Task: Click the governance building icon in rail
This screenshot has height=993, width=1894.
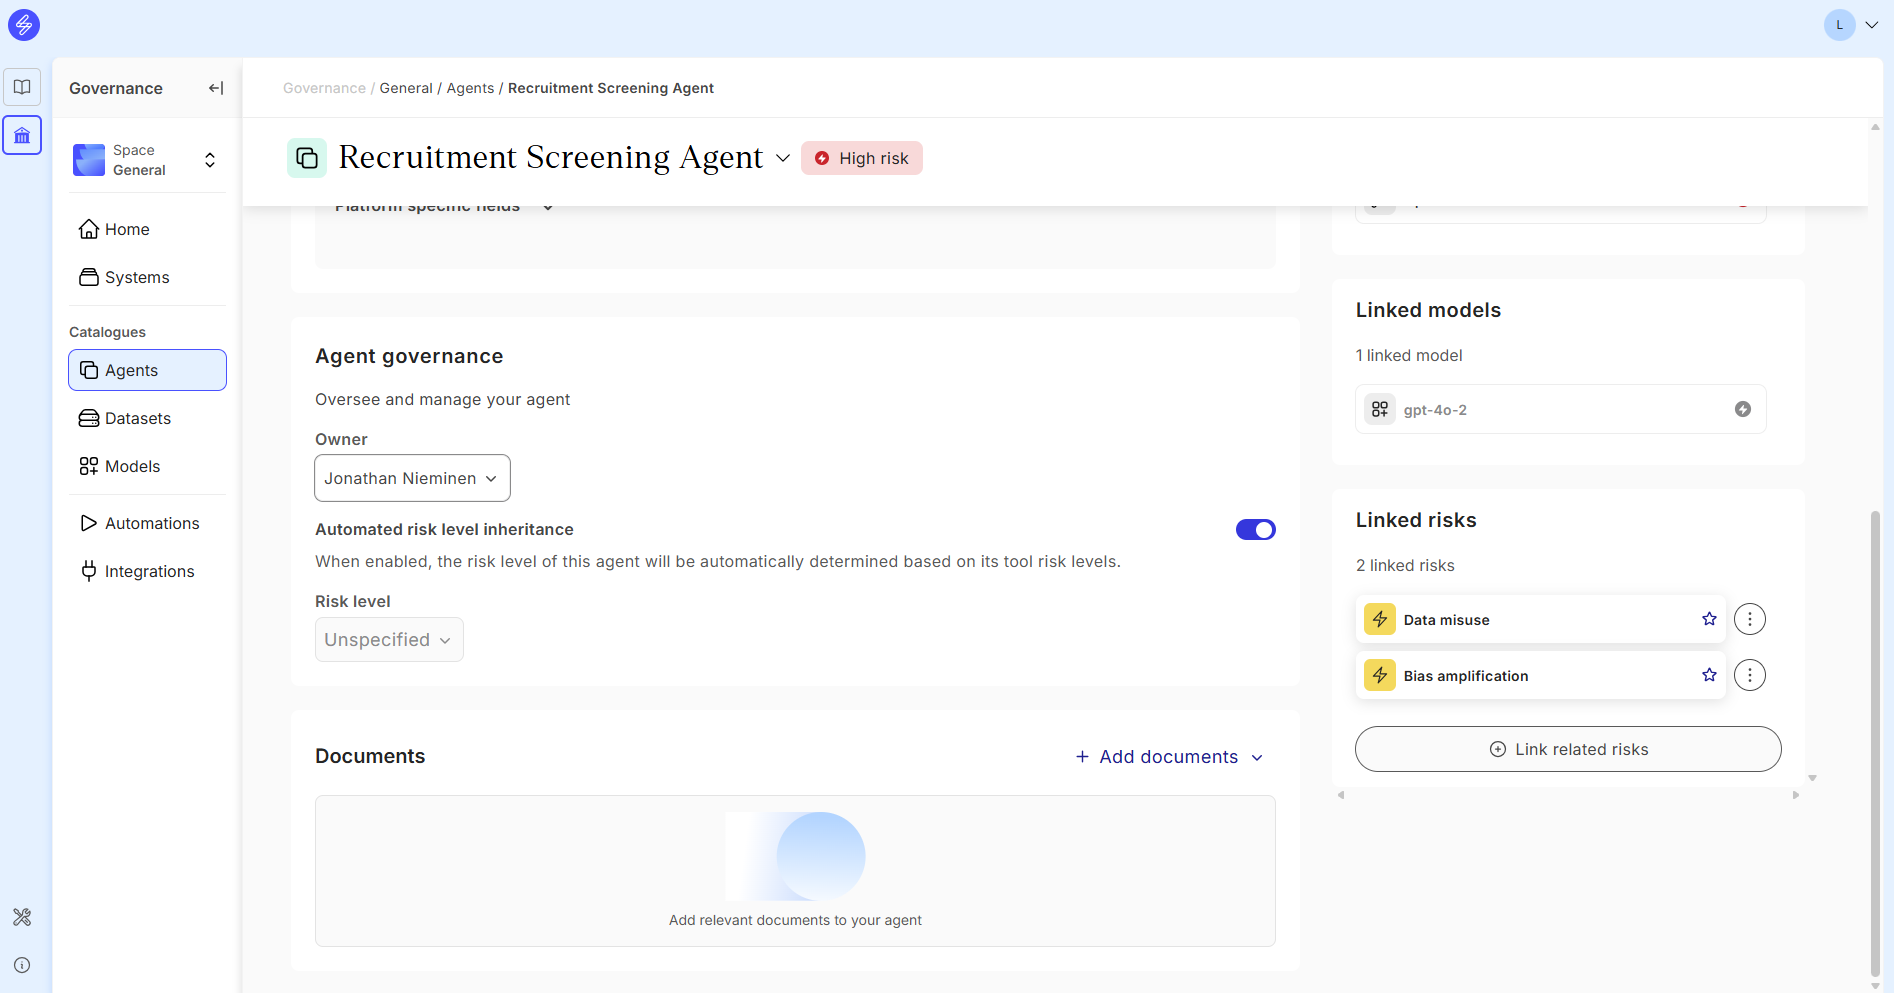Action: coord(22,135)
